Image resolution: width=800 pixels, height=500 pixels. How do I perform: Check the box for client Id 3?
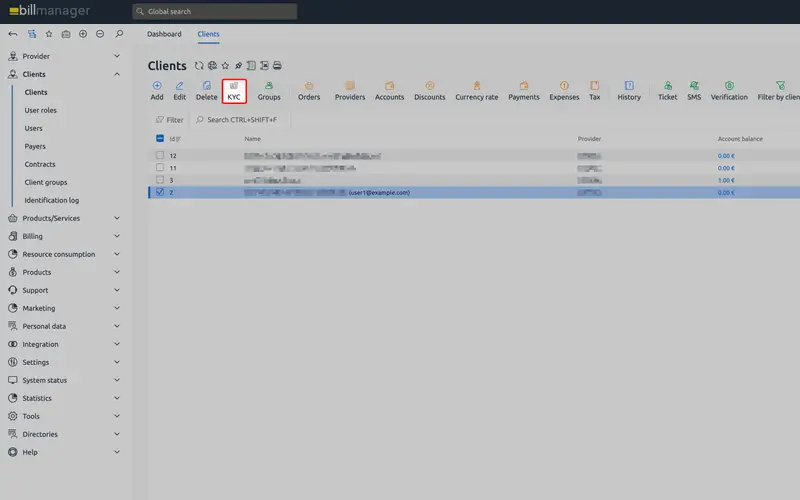pyautogui.click(x=160, y=180)
